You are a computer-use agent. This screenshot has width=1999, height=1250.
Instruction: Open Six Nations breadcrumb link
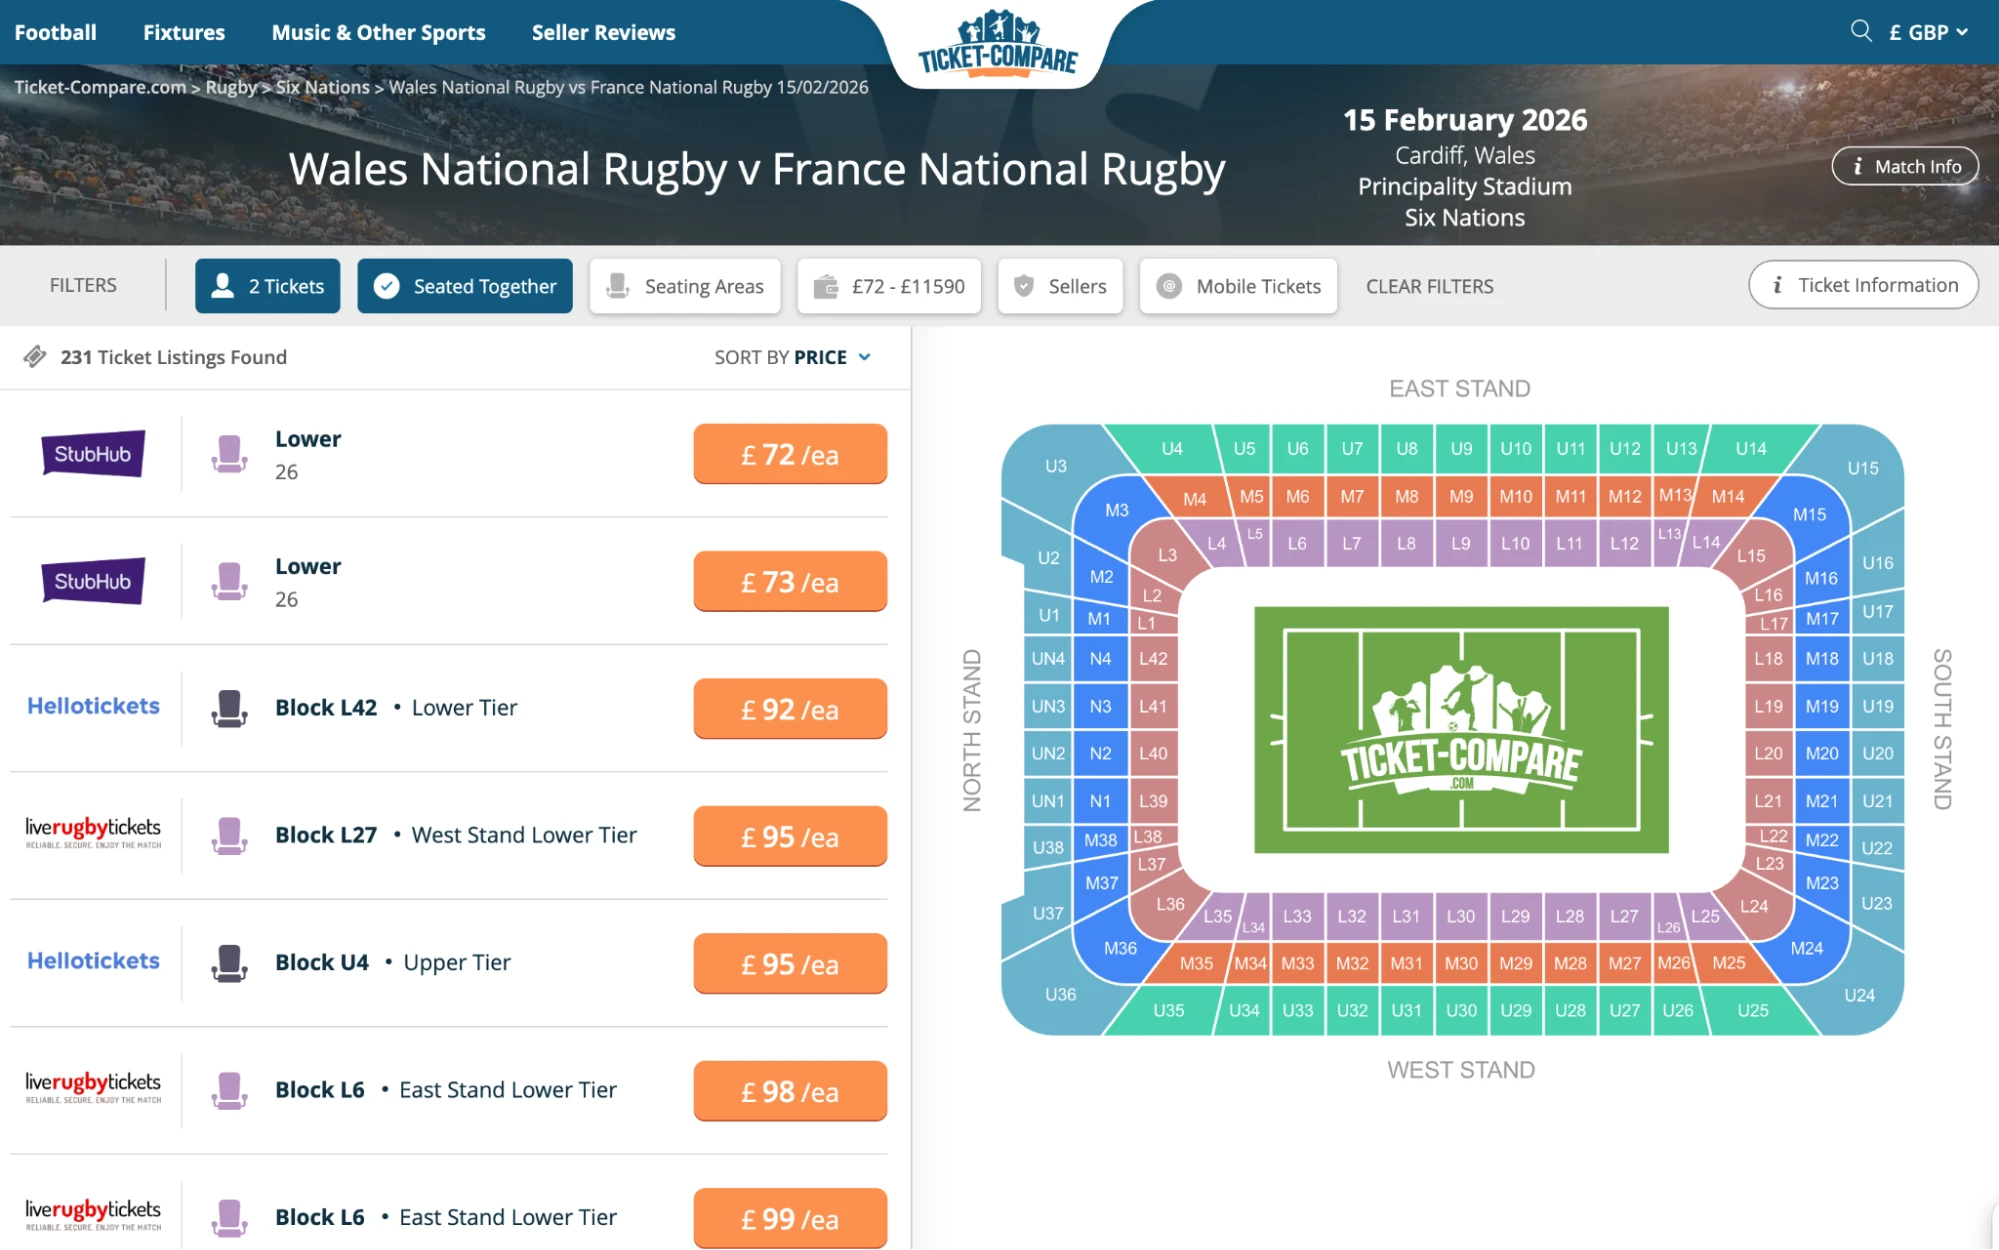click(x=322, y=87)
